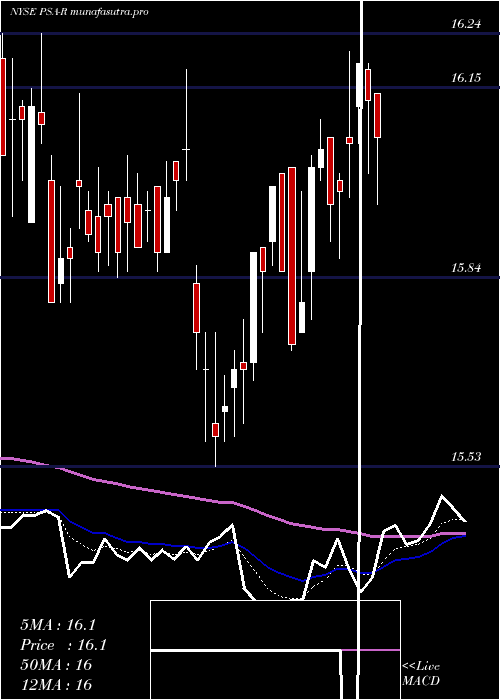Click the 16.24 price level label

[x=466, y=24]
